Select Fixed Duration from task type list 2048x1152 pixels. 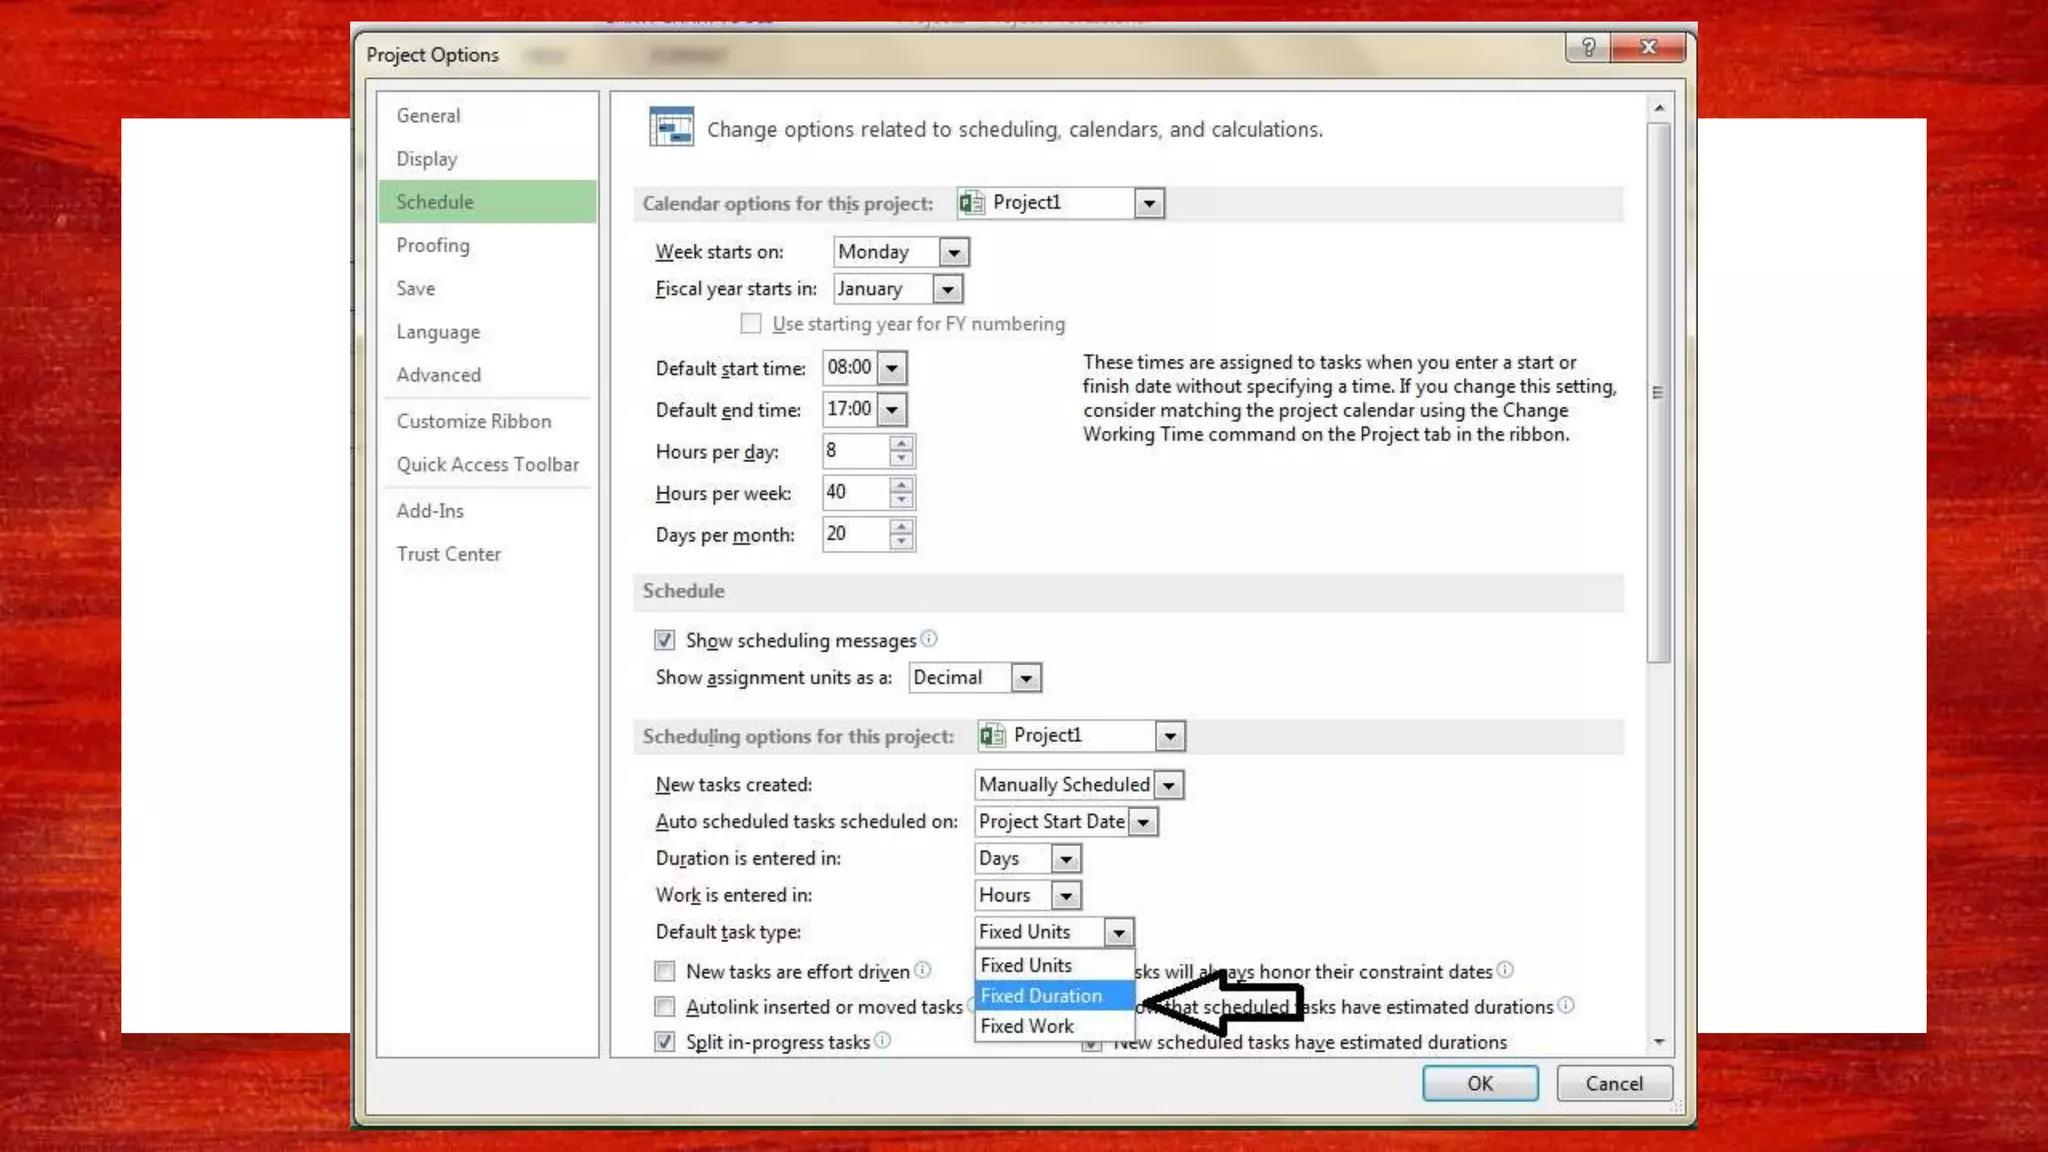[1042, 996]
